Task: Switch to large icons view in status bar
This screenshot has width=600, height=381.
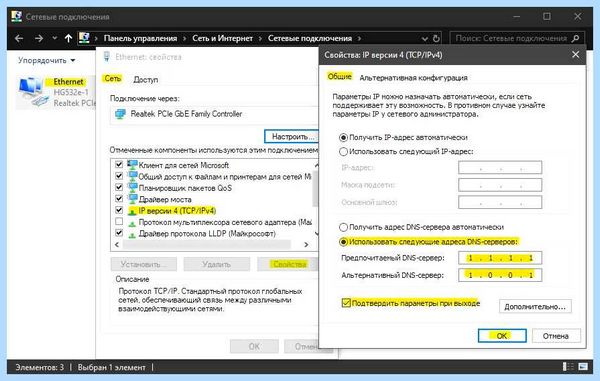Action: (x=583, y=367)
